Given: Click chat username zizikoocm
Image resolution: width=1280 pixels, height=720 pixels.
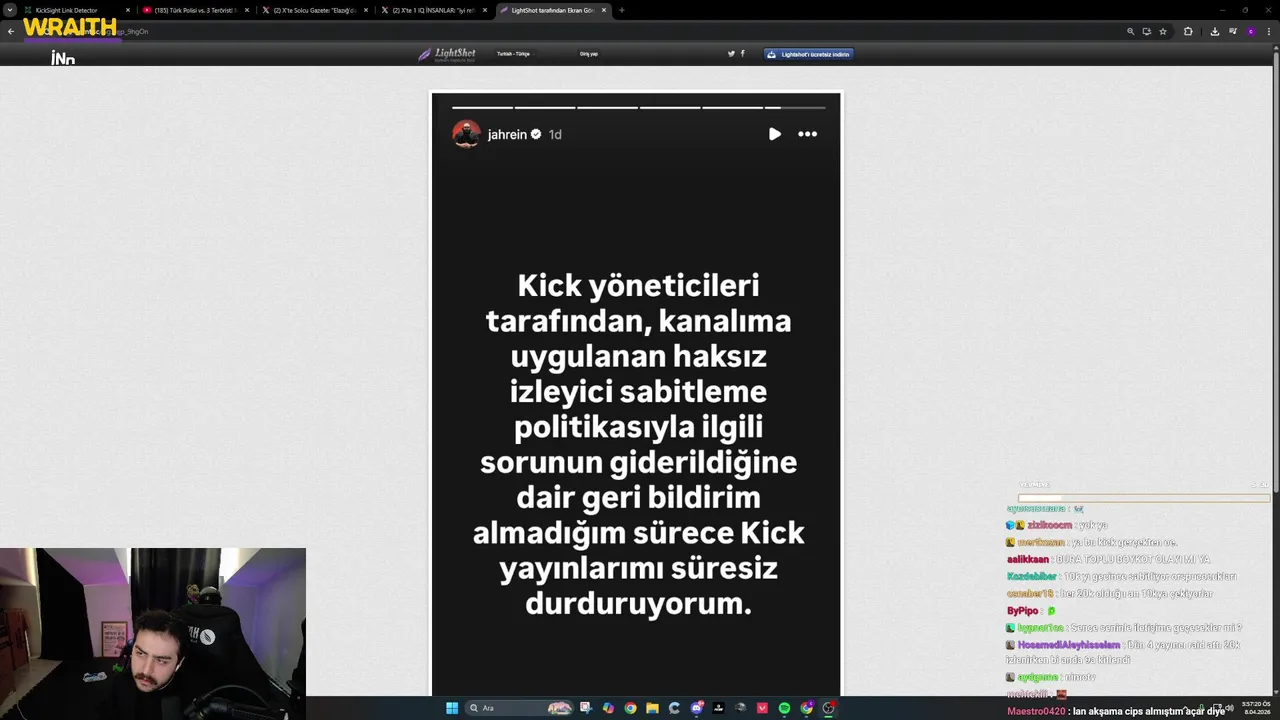Looking at the screenshot, I should [x=1049, y=525].
